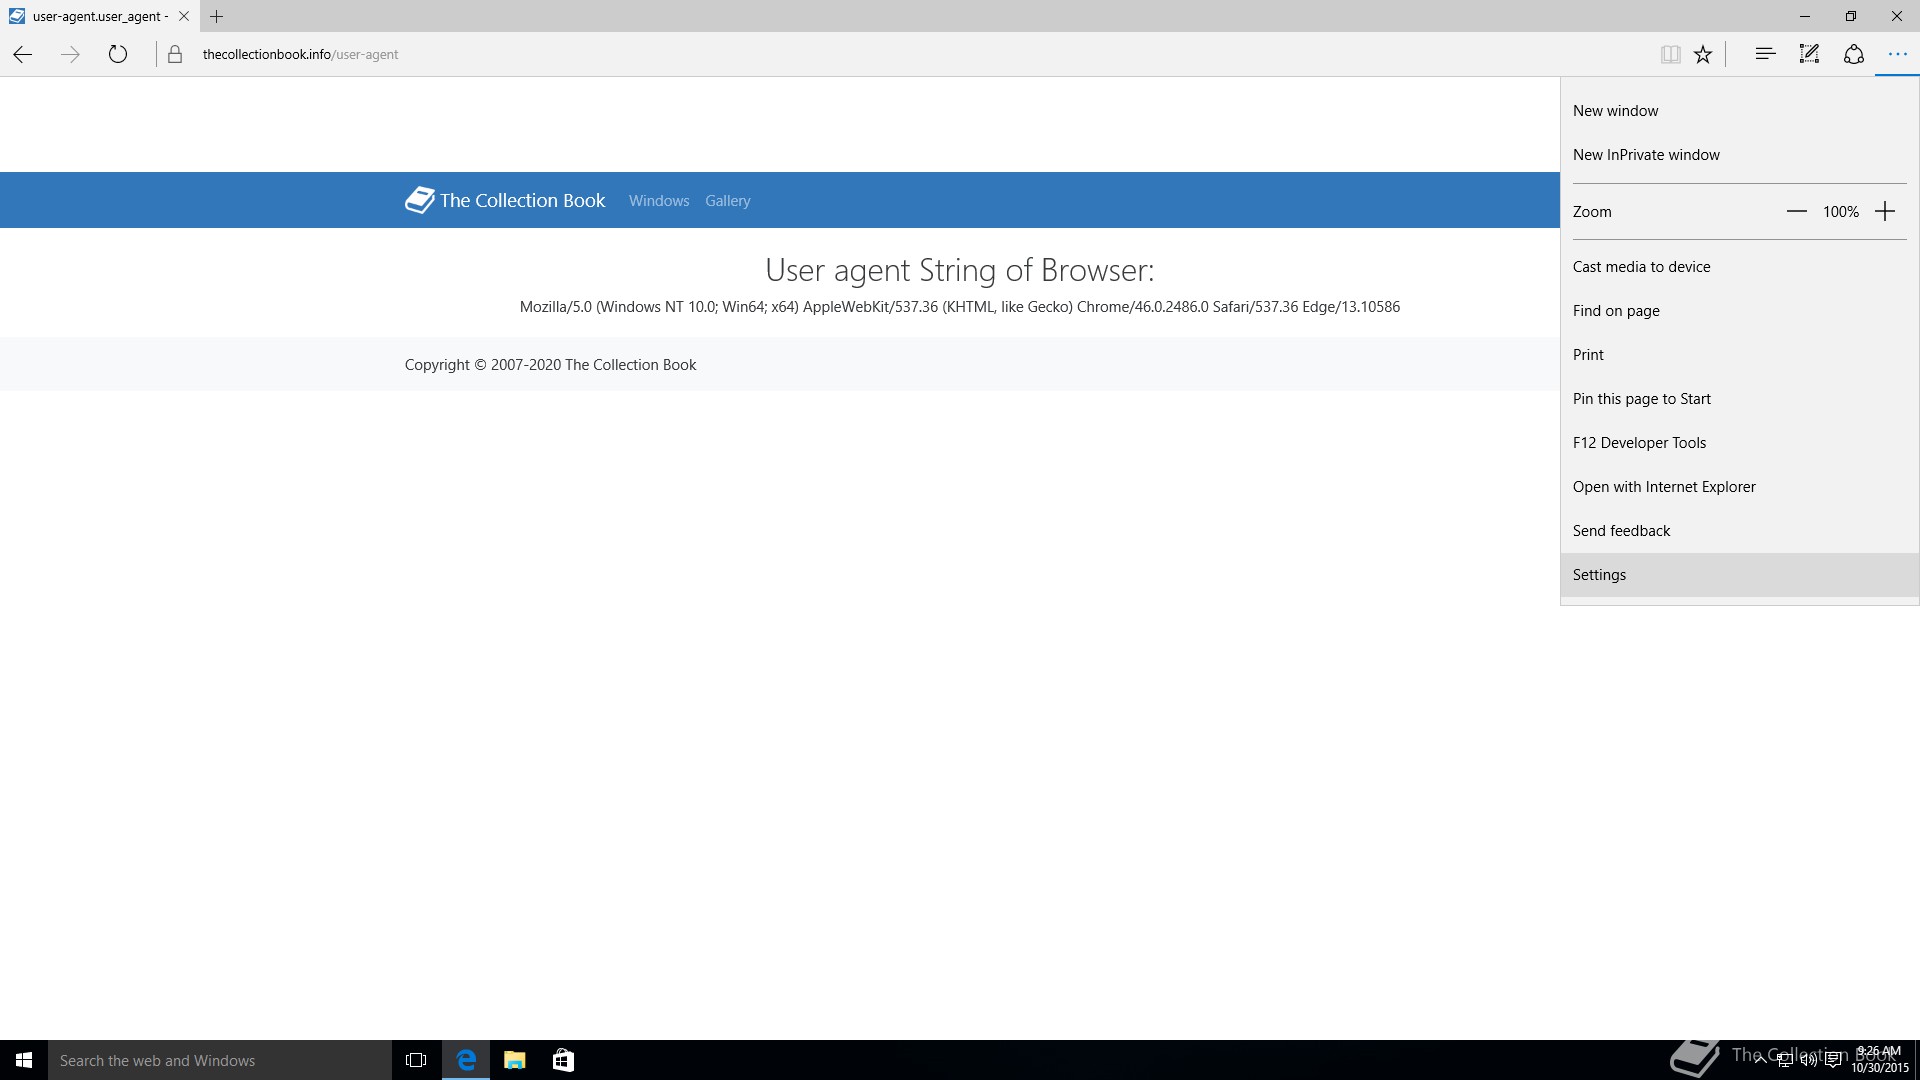Open the Hub lines icon
The width and height of the screenshot is (1920, 1080).
(1765, 54)
